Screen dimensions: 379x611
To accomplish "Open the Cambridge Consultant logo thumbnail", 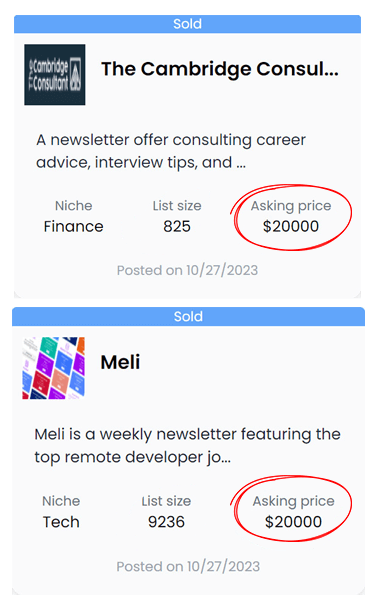I will (x=55, y=74).
